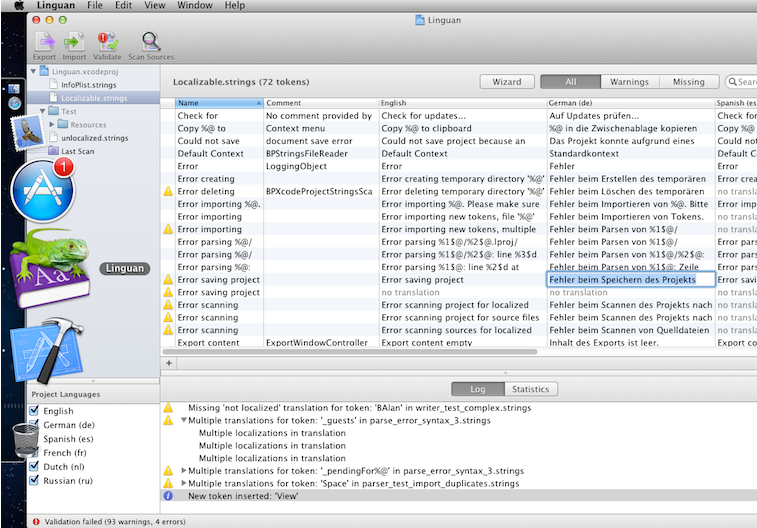Open the Trash in the dock
Image resolution: width=757 pixels, height=528 pixels.
click(26, 441)
